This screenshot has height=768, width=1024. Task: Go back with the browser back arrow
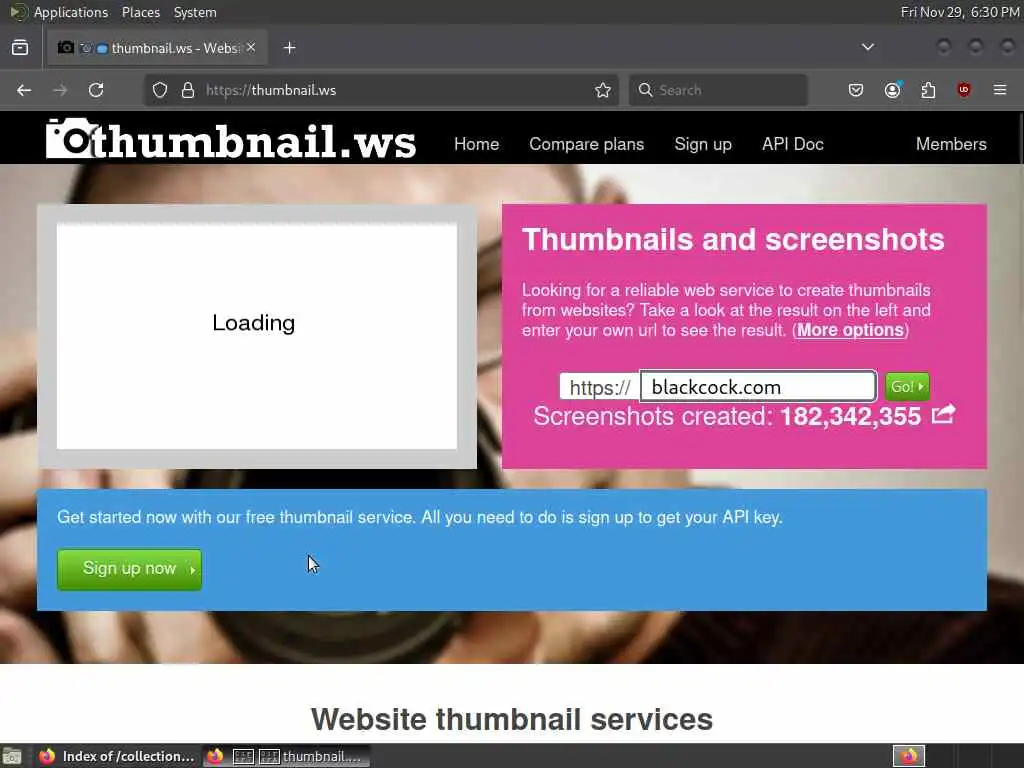tap(24, 90)
